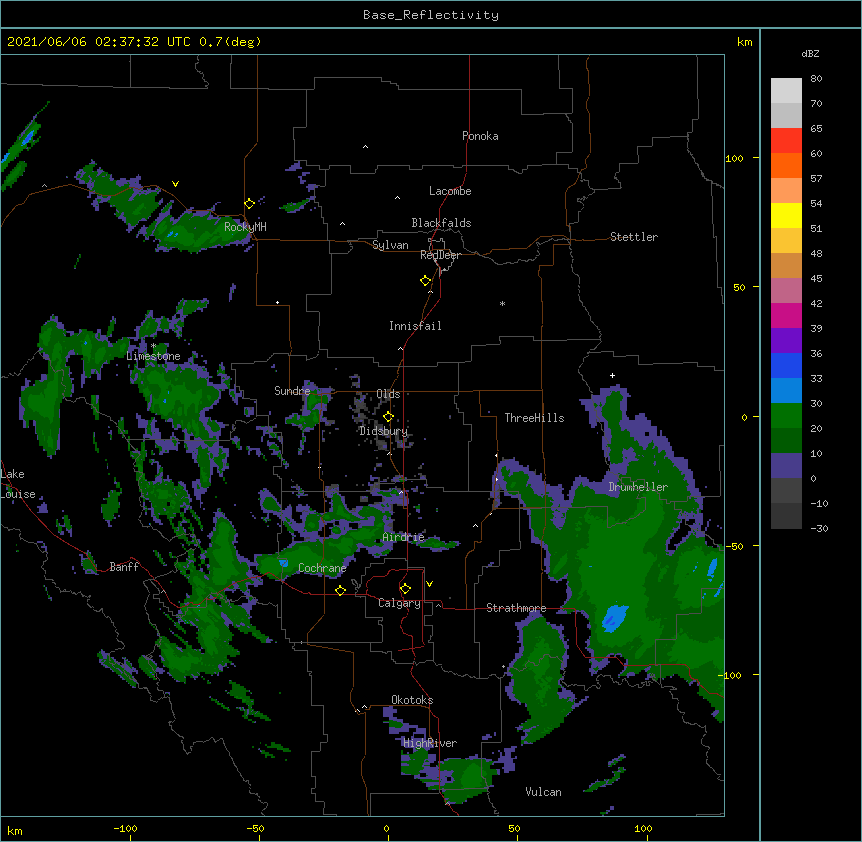This screenshot has width=862, height=842.
Task: Click the Calgary label
Action: pos(399,603)
